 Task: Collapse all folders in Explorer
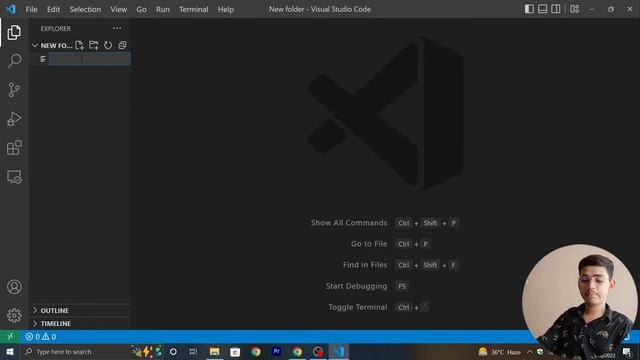point(122,45)
